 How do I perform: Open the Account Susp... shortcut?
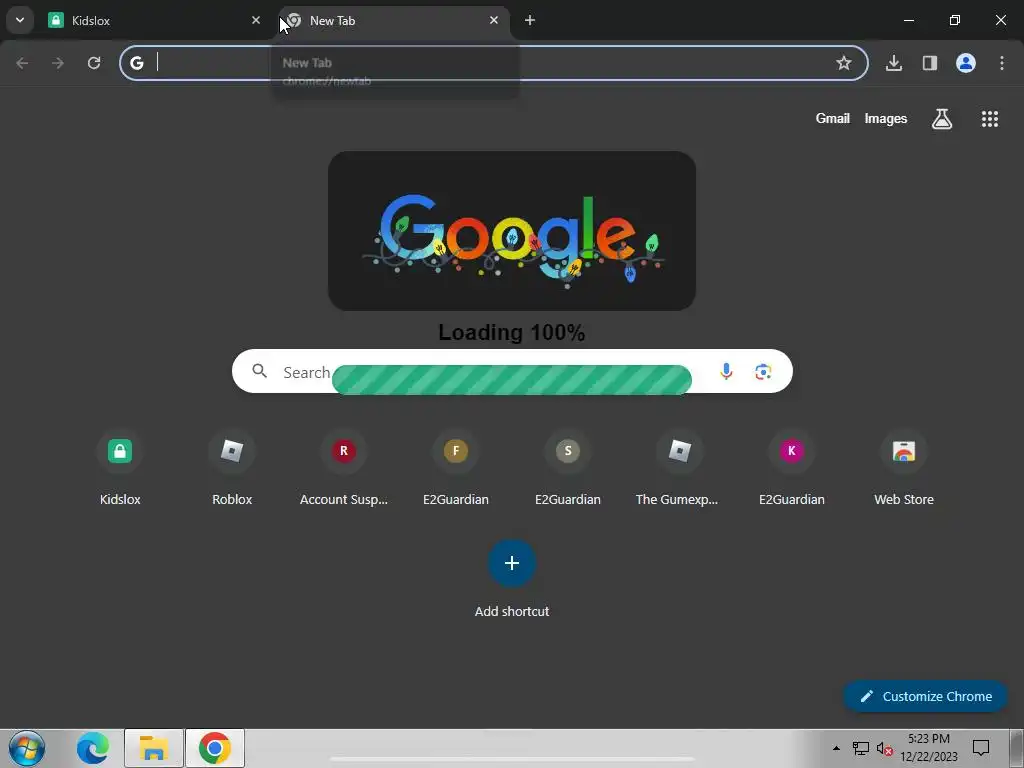pyautogui.click(x=344, y=468)
